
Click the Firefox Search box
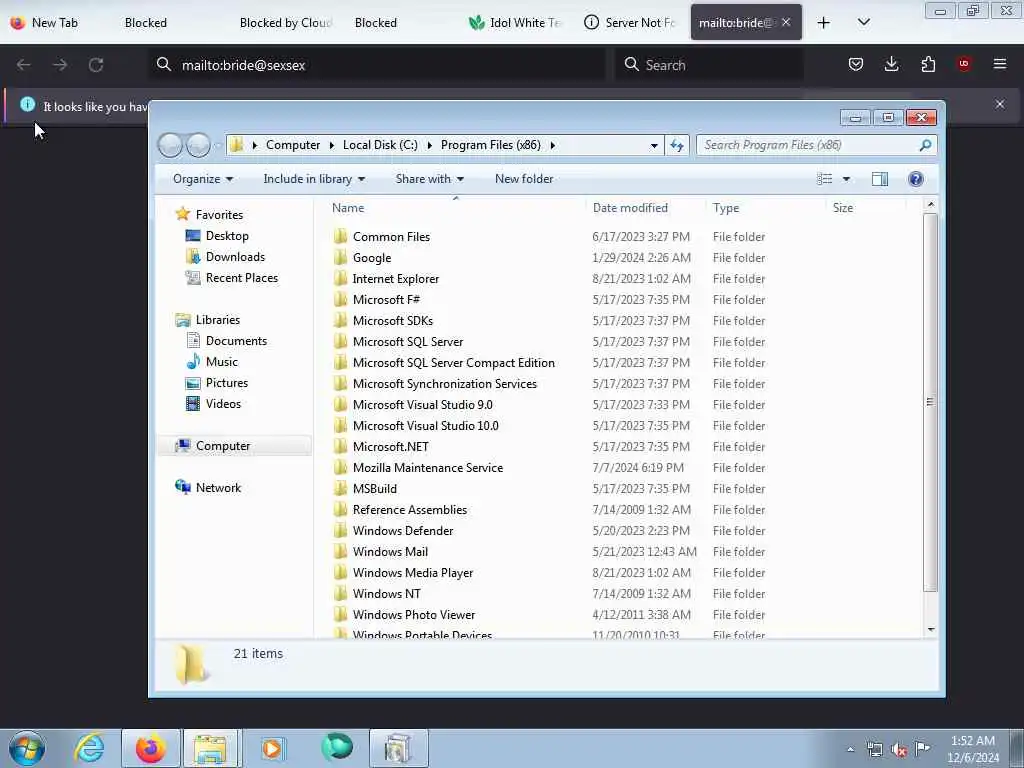[x=709, y=65]
